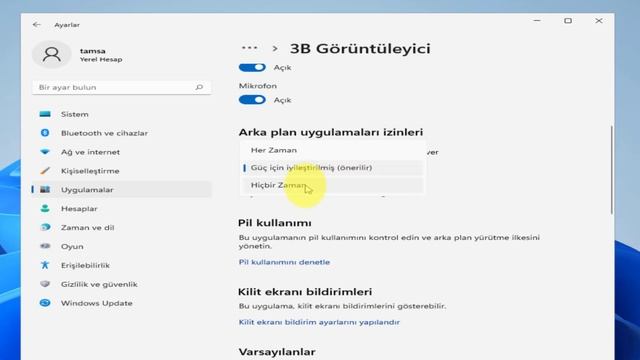640x360 pixels.
Task: Click the Erişilebilirlik figure icon
Action: 45,265
